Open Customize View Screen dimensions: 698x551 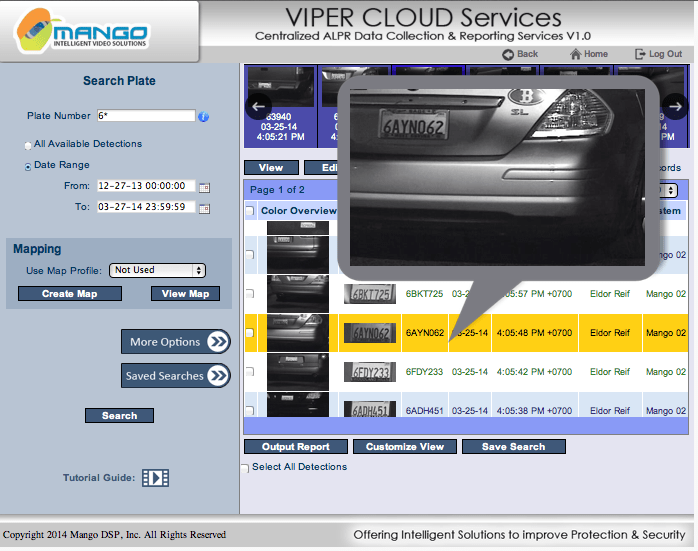pyautogui.click(x=405, y=447)
